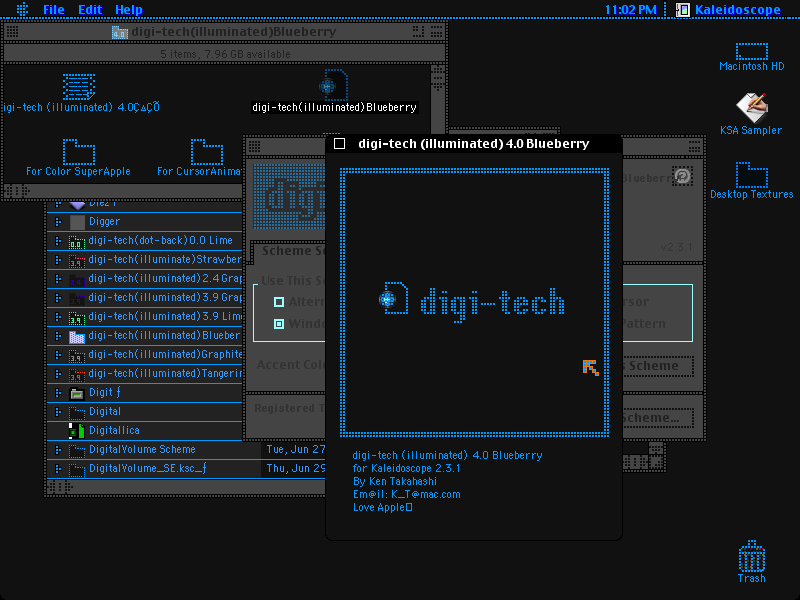Click the Digitallica scheme file icon

[77, 431]
